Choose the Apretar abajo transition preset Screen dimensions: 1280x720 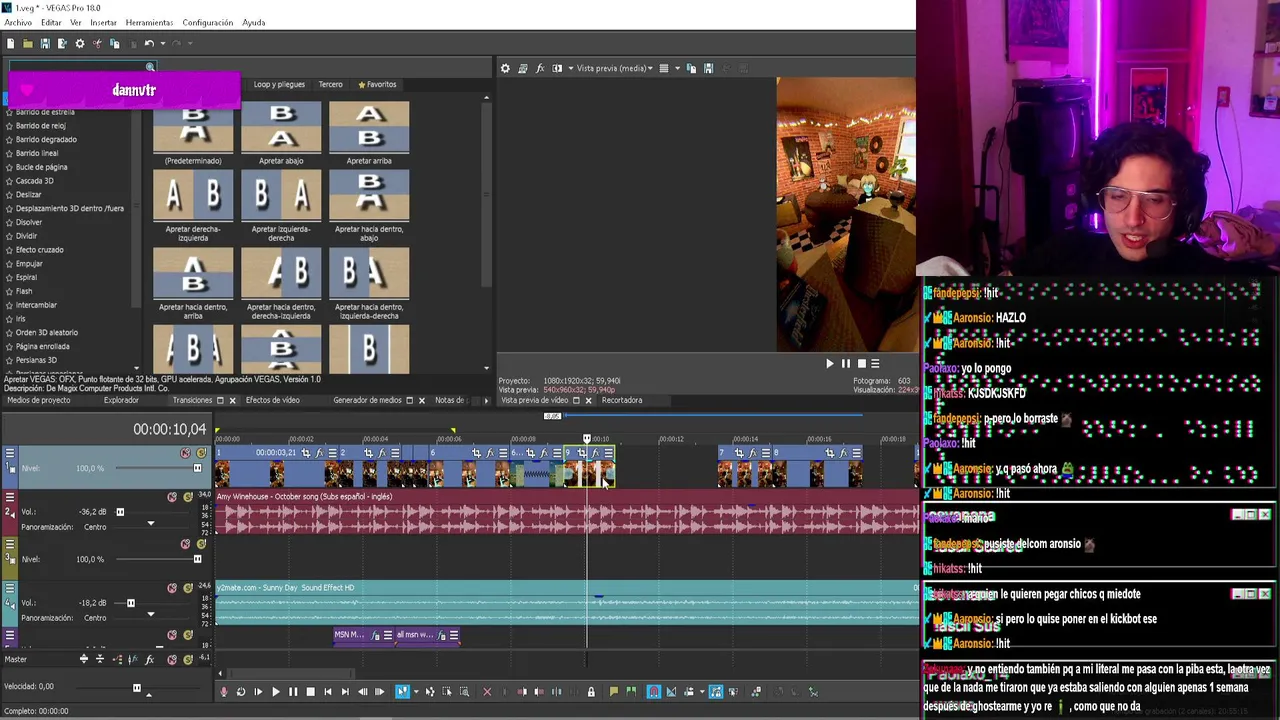tap(281, 132)
